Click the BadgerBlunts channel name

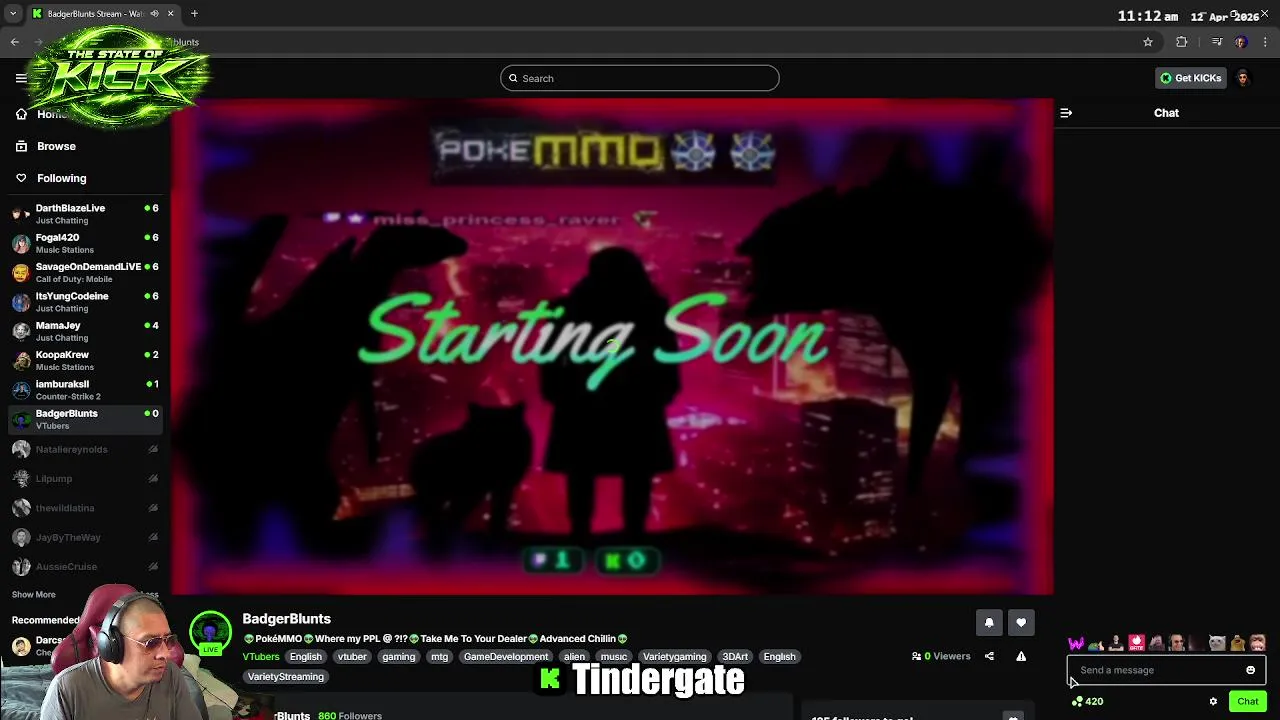coord(286,619)
